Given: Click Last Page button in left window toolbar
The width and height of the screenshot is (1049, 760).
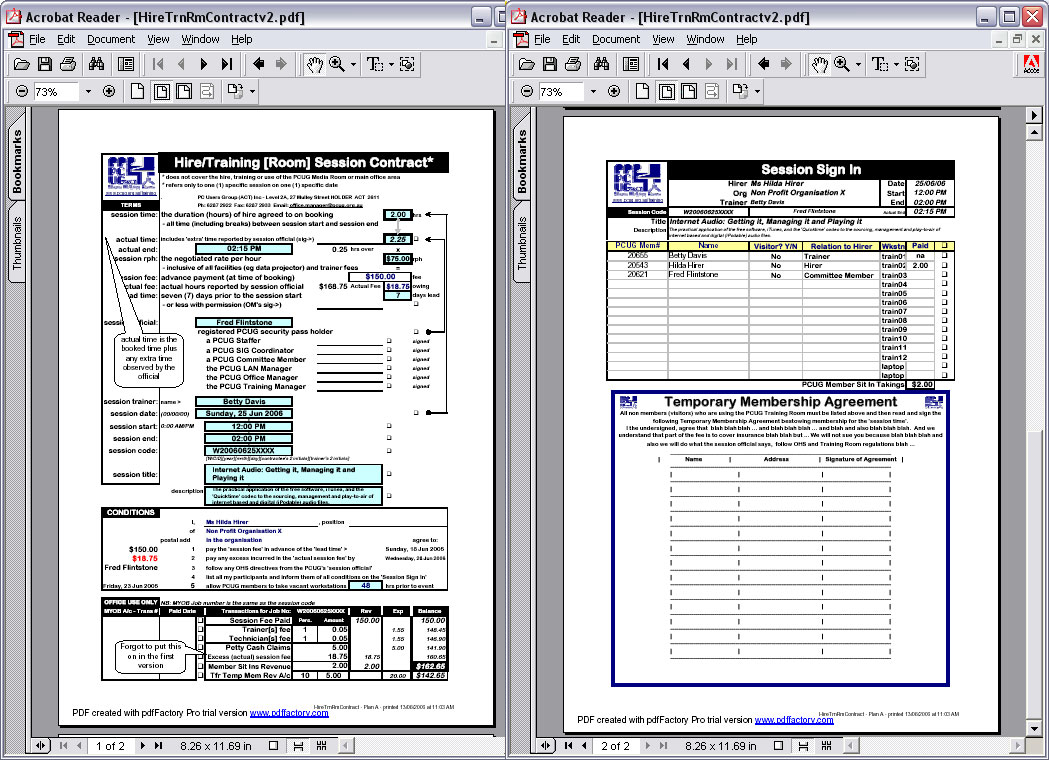Looking at the screenshot, I should click(227, 64).
